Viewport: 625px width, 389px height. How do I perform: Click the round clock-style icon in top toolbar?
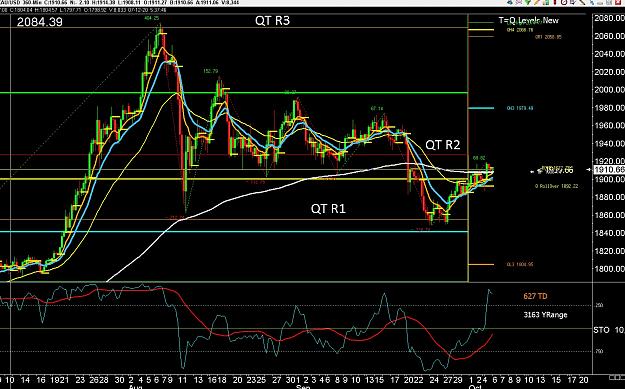click(x=564, y=2)
